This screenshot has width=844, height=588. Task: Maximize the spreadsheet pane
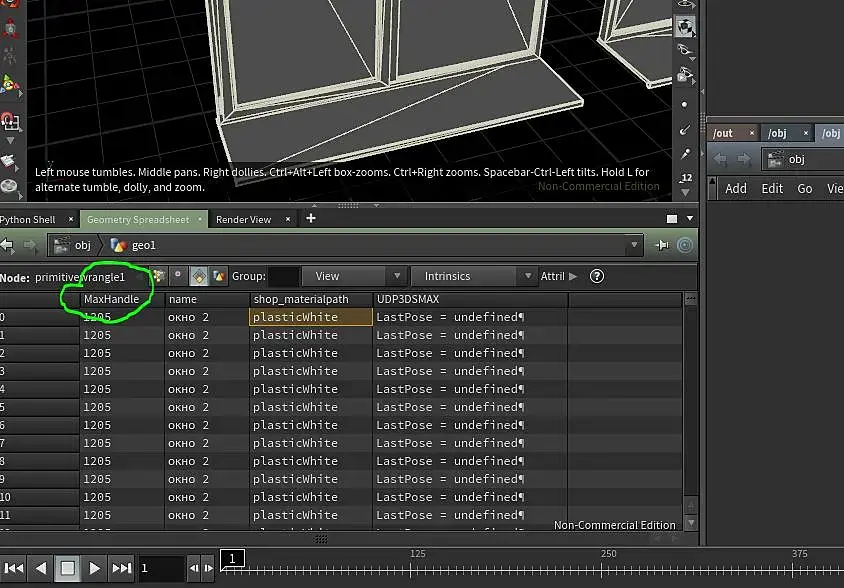[672, 218]
